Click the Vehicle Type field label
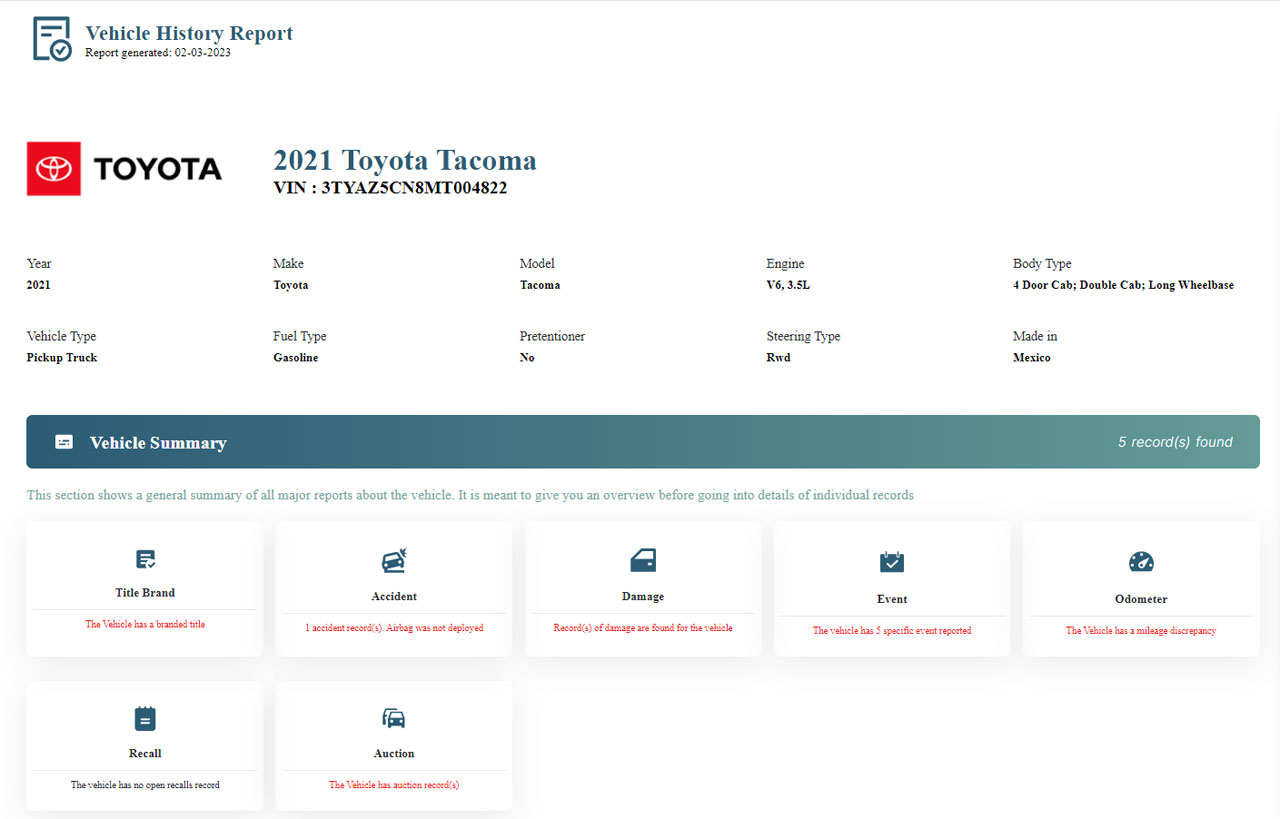1280x819 pixels. (62, 337)
